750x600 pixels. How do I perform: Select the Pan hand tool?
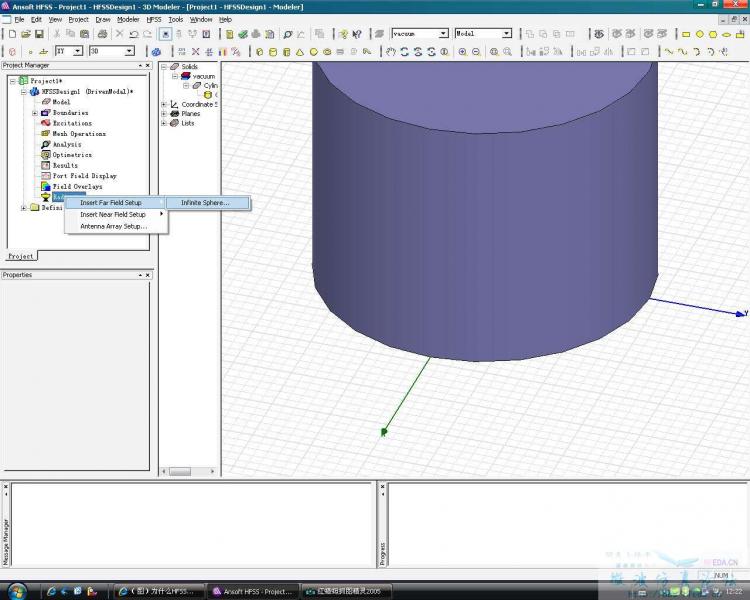[391, 52]
